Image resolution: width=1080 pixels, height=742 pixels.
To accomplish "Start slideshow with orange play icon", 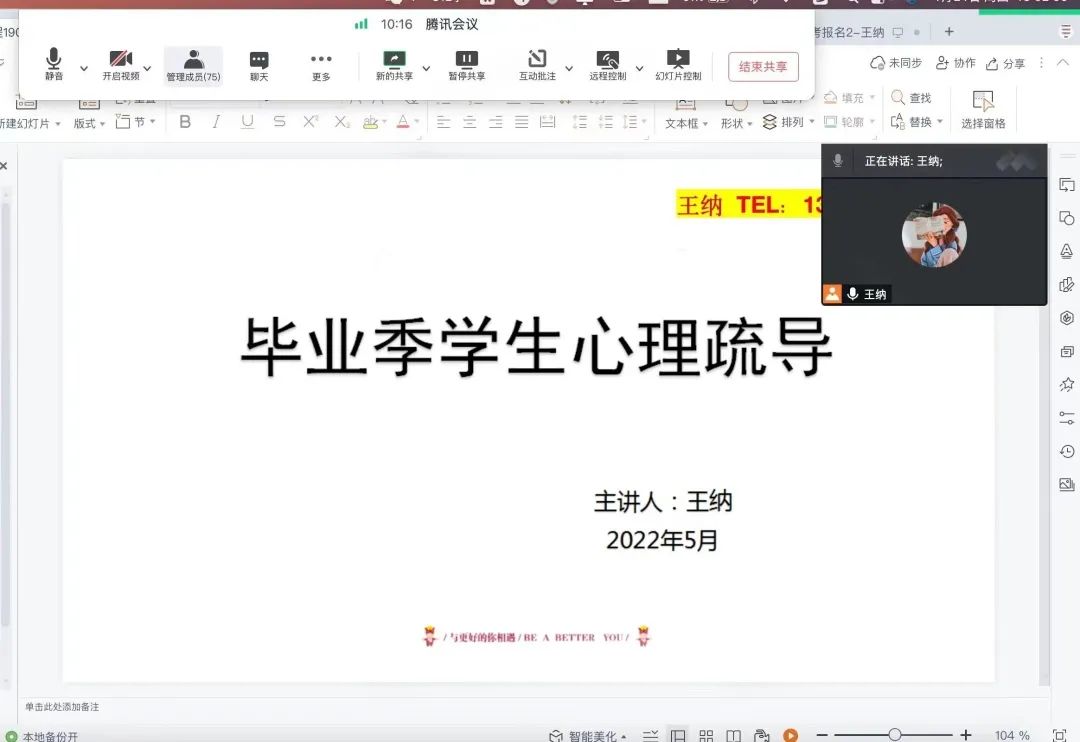I will pyautogui.click(x=790, y=735).
